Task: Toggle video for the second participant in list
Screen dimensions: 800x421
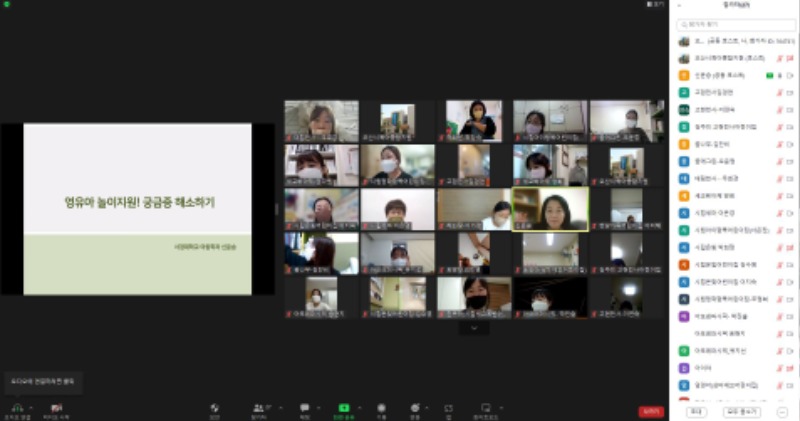Action: pos(790,59)
